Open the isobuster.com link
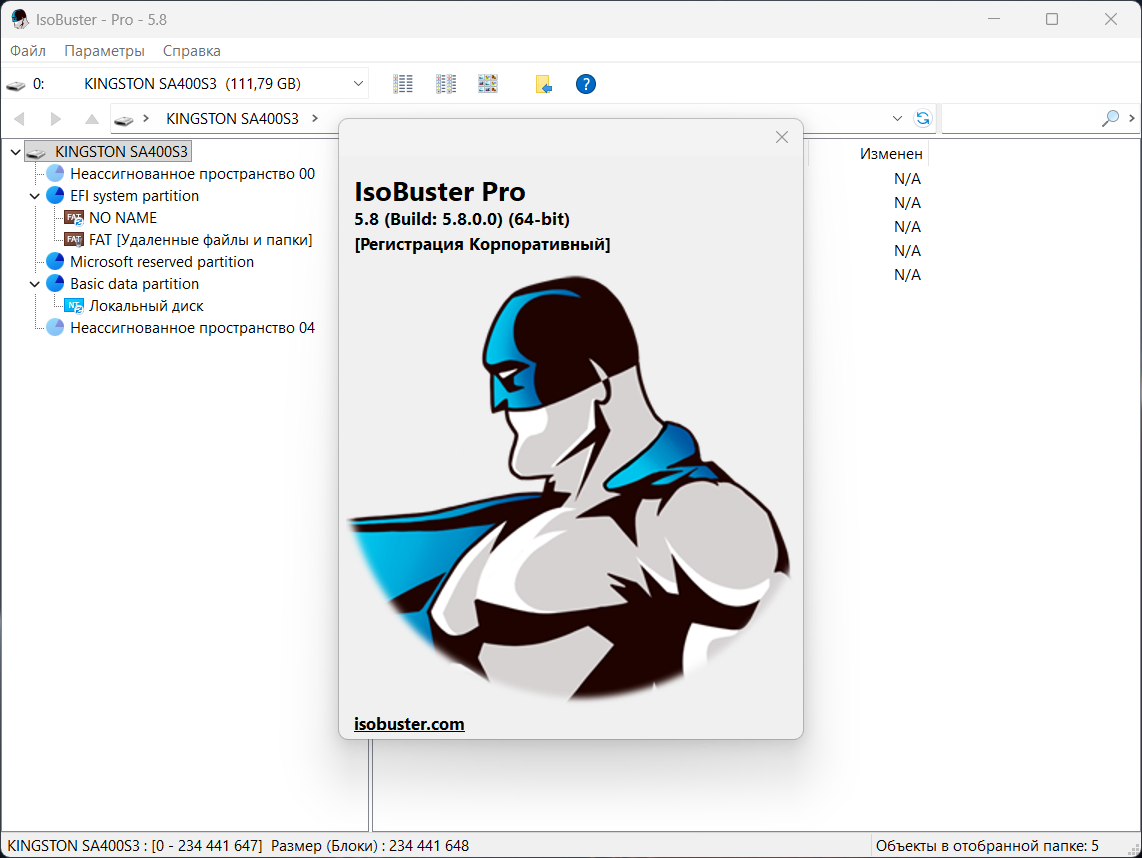 pyautogui.click(x=409, y=724)
